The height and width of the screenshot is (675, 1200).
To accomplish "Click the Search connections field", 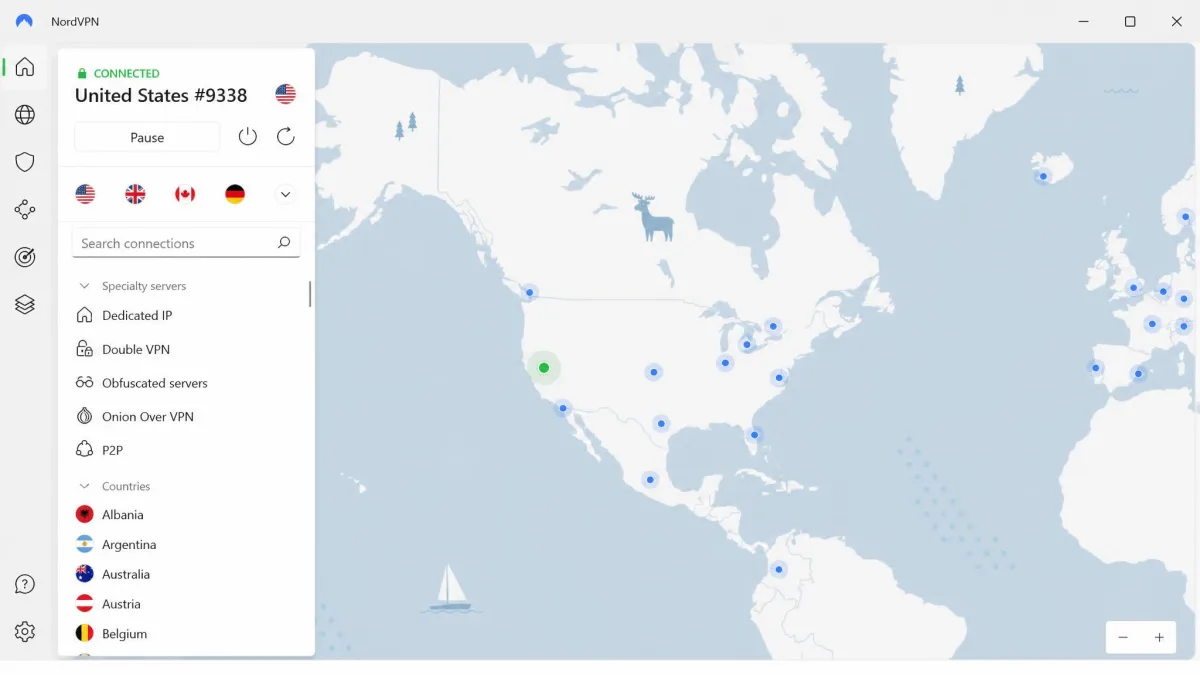I will [x=186, y=243].
